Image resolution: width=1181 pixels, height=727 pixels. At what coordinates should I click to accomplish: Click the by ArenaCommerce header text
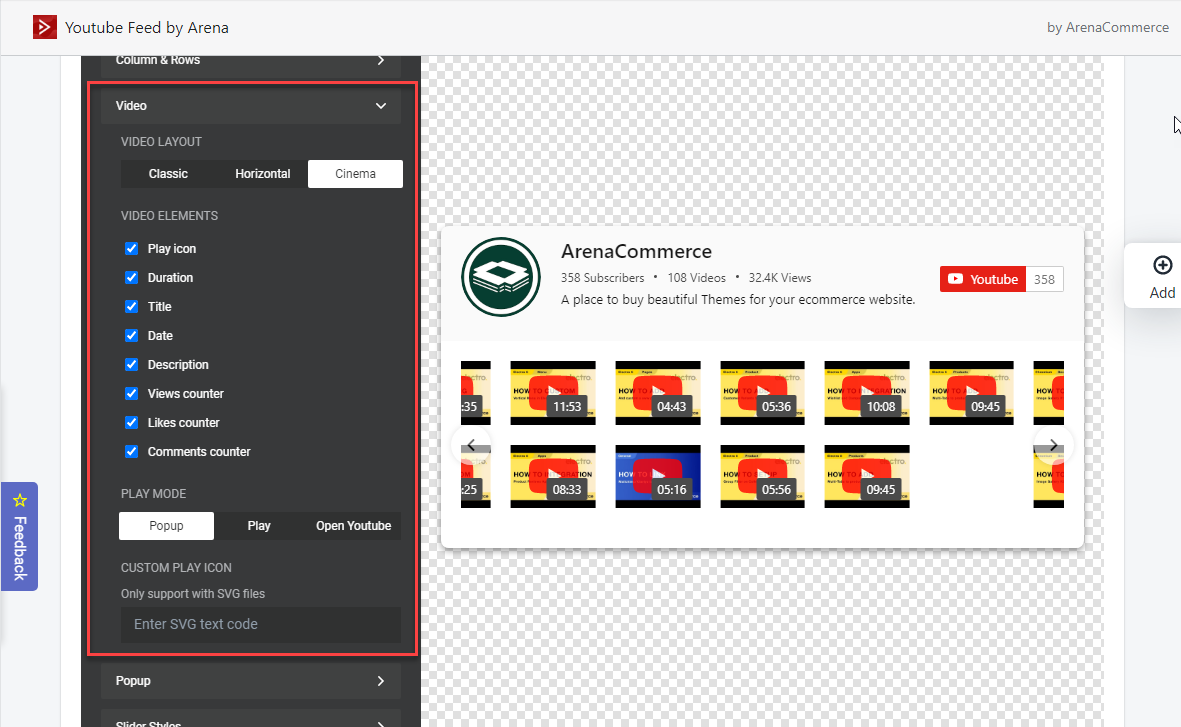1108,27
